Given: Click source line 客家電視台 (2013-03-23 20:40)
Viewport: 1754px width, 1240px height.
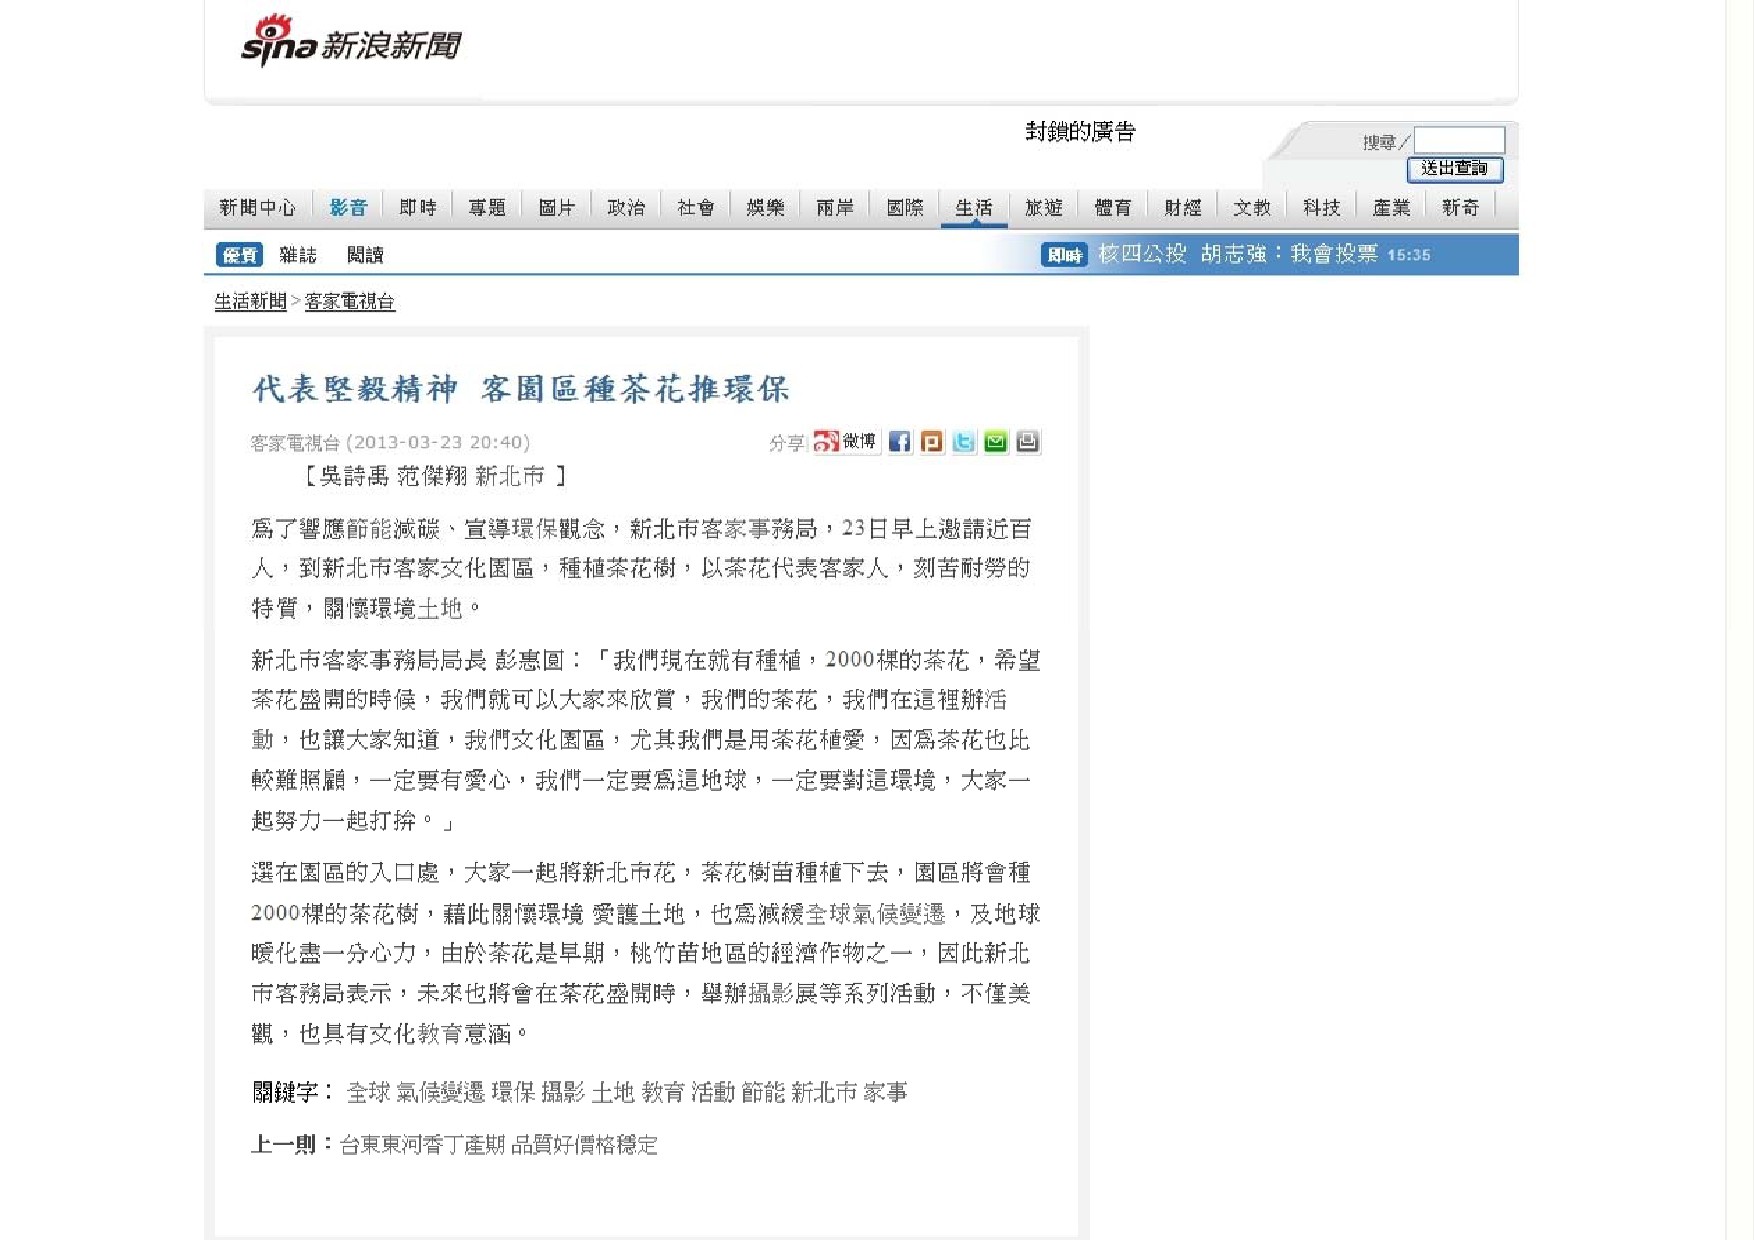Looking at the screenshot, I should [390, 442].
